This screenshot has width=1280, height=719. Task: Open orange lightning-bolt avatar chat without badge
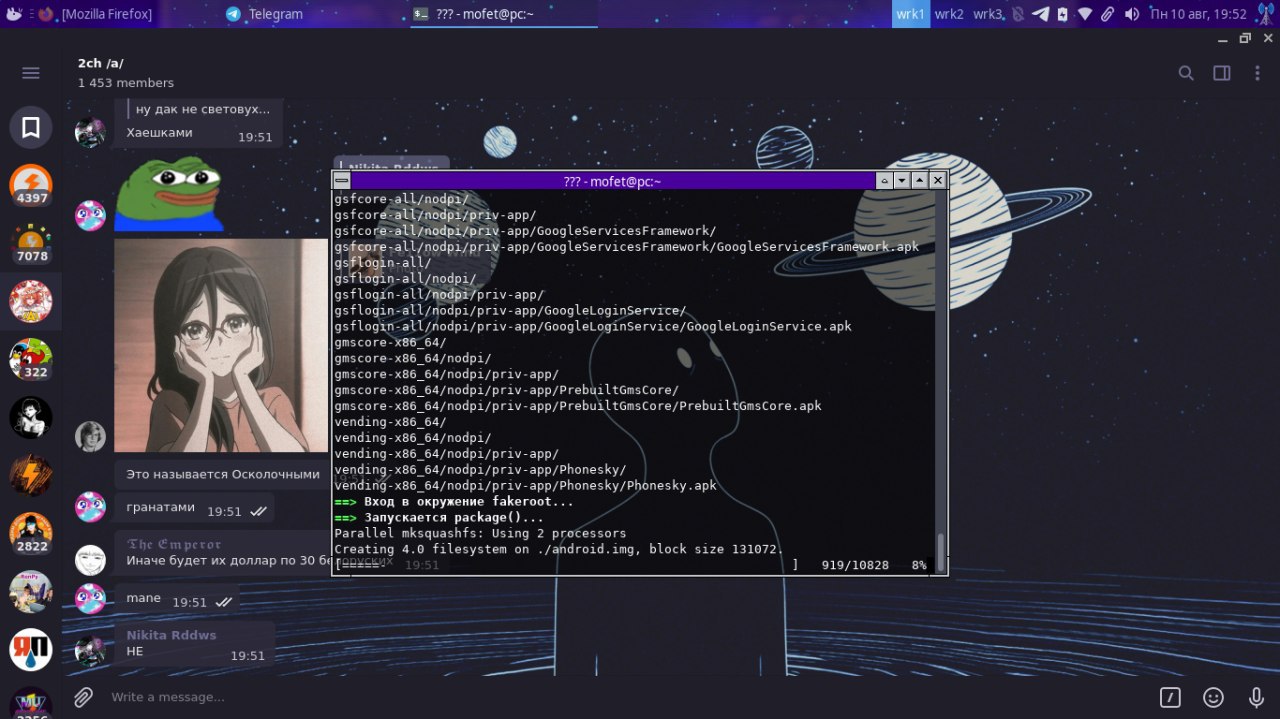pyautogui.click(x=31, y=475)
